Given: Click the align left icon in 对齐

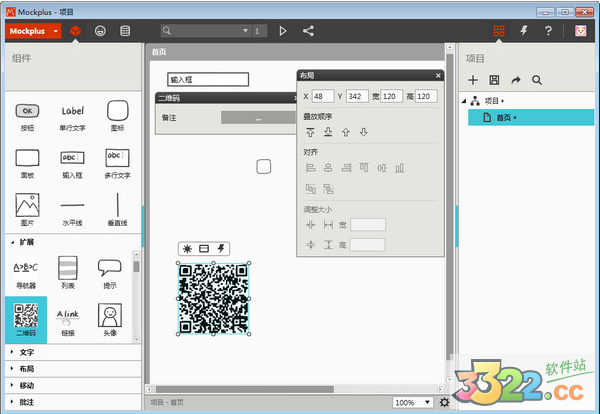Looking at the screenshot, I should point(310,168).
